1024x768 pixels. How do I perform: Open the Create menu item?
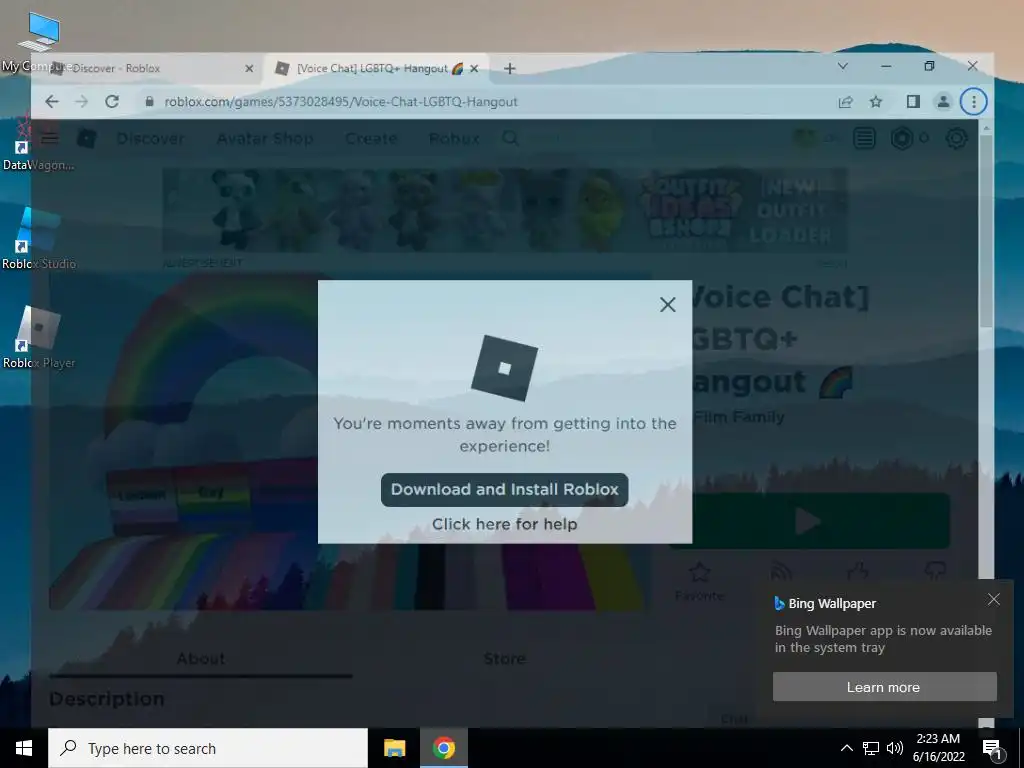tap(371, 139)
